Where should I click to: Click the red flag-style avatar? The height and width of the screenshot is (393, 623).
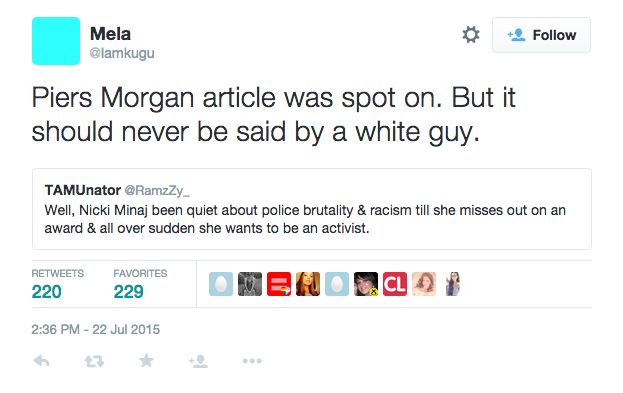point(279,284)
